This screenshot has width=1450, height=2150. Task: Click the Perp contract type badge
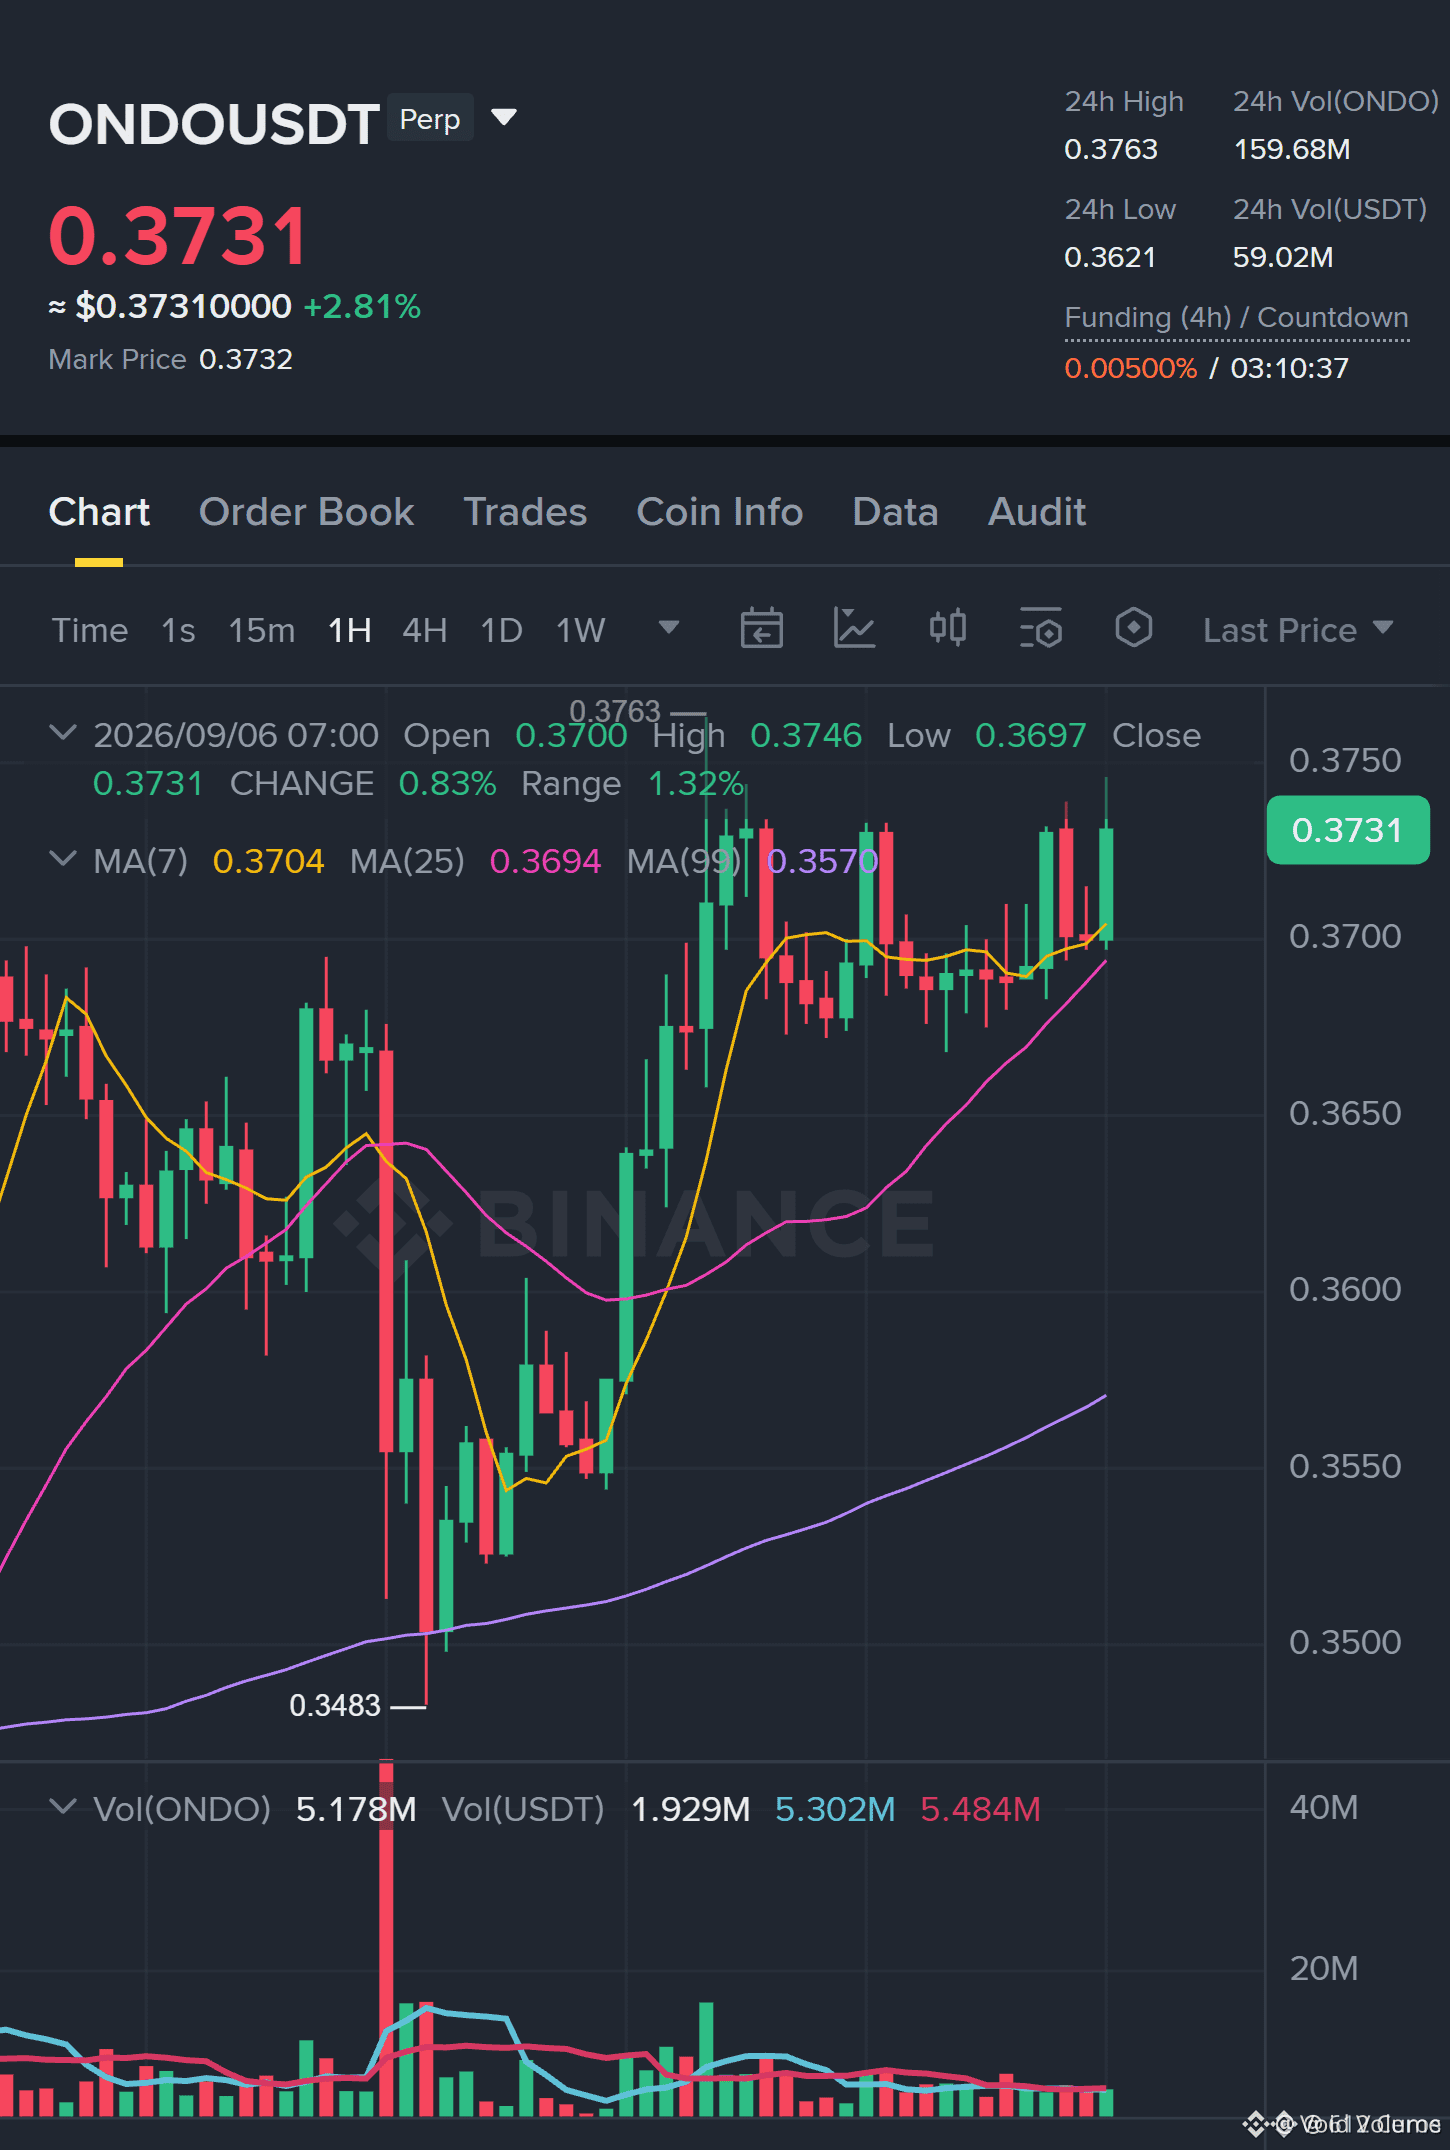430,118
